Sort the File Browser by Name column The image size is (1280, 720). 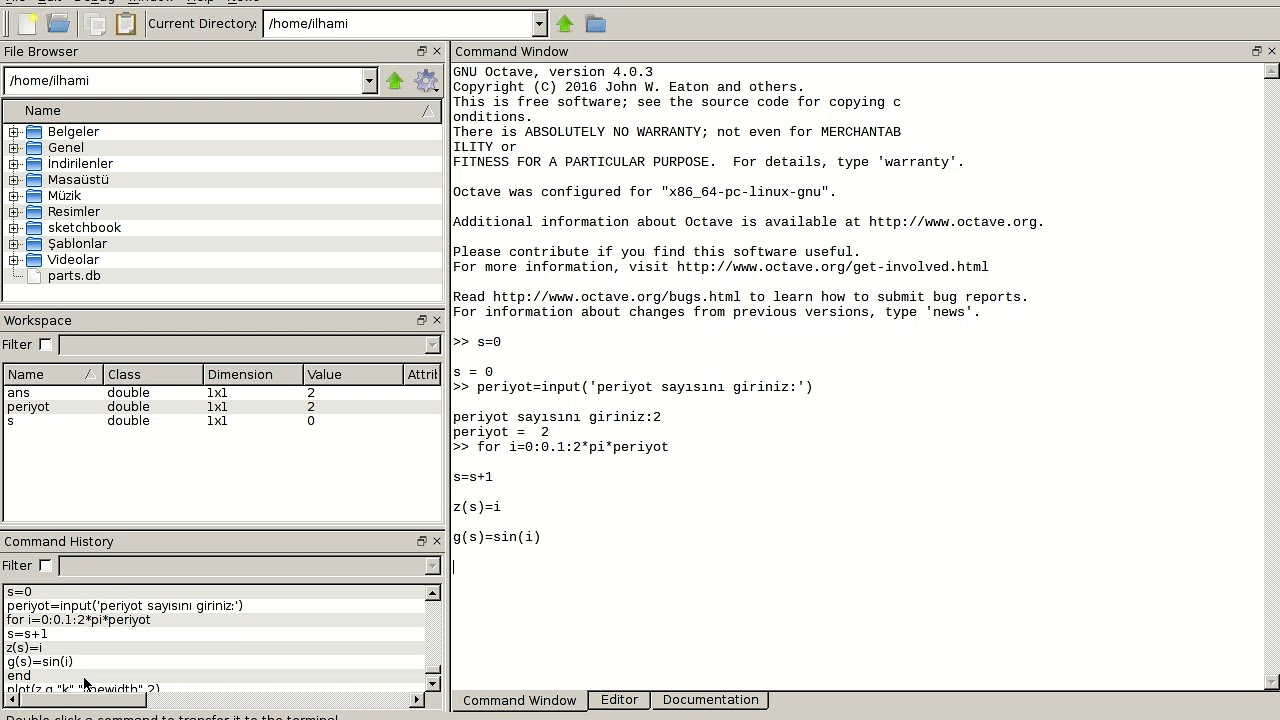coord(222,111)
